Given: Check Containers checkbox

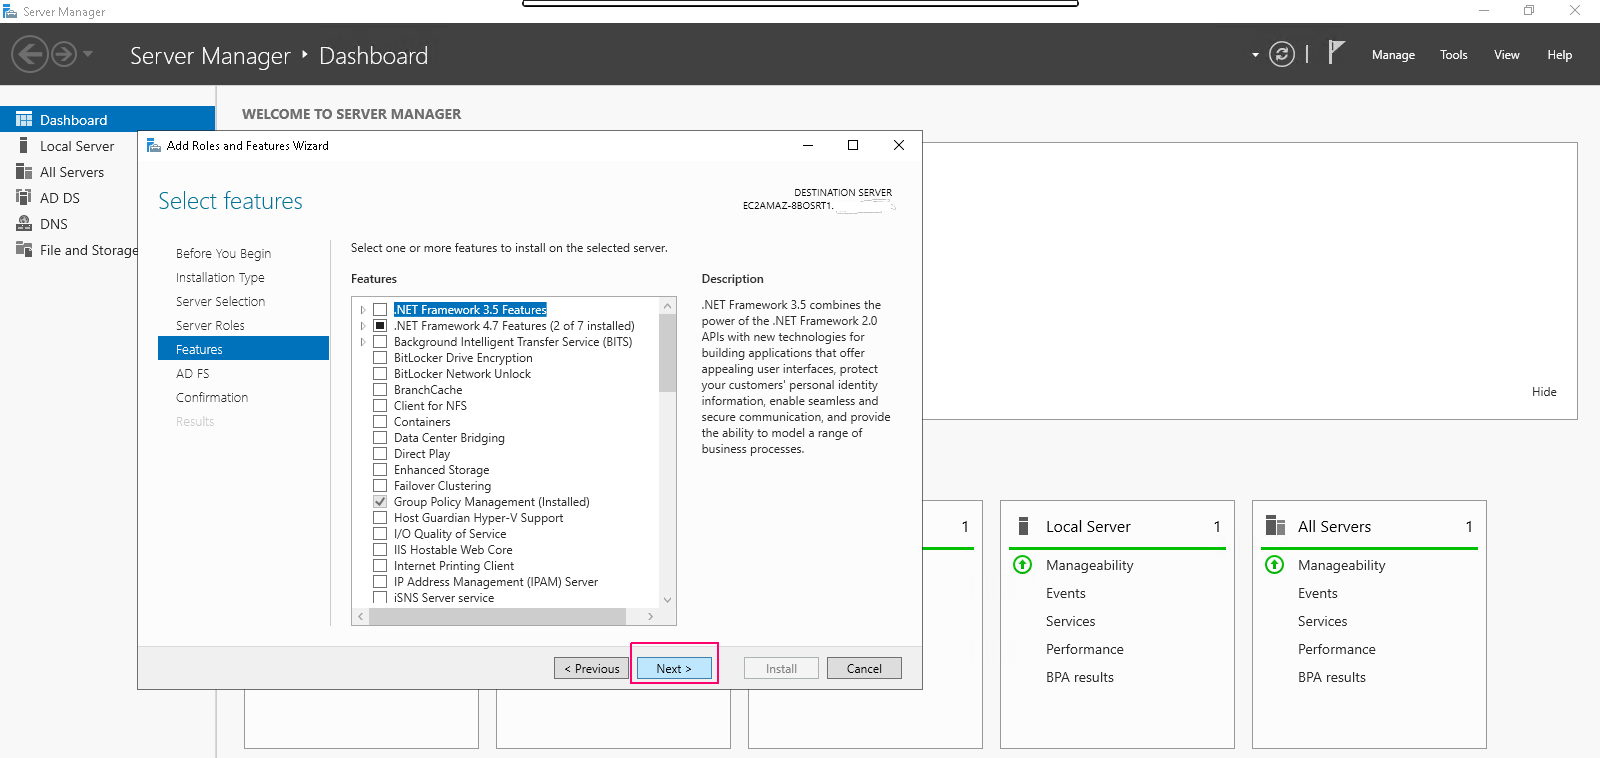Looking at the screenshot, I should (x=380, y=422).
